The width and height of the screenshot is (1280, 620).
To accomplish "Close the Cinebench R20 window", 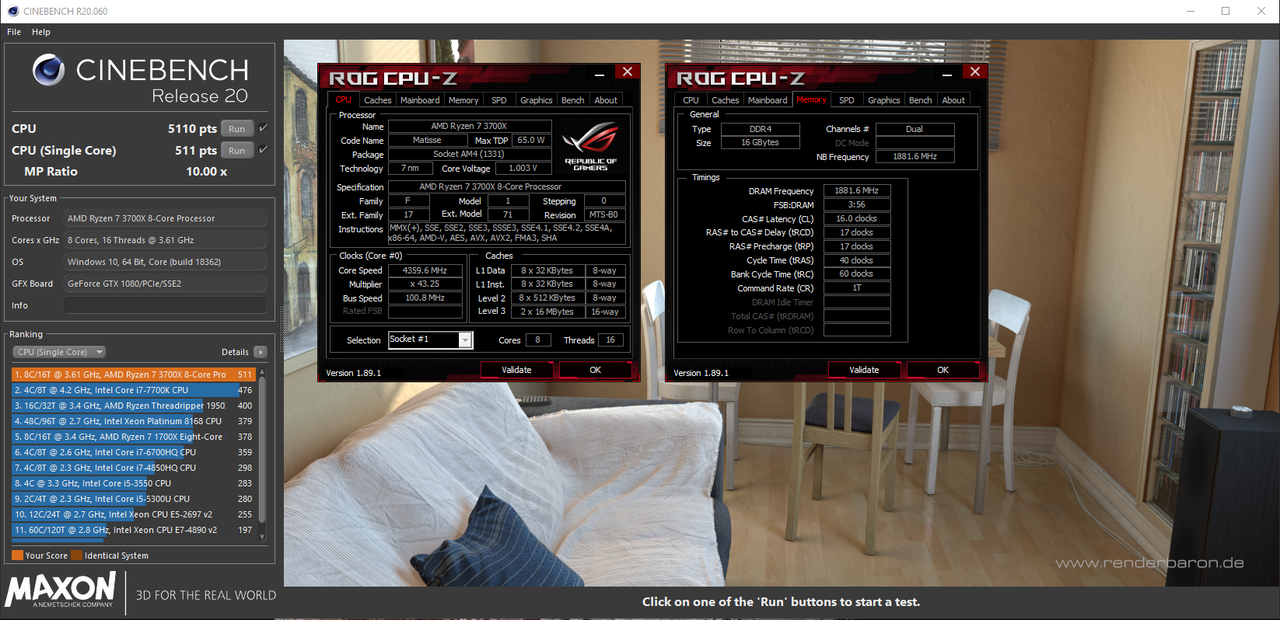I will pyautogui.click(x=1261, y=11).
